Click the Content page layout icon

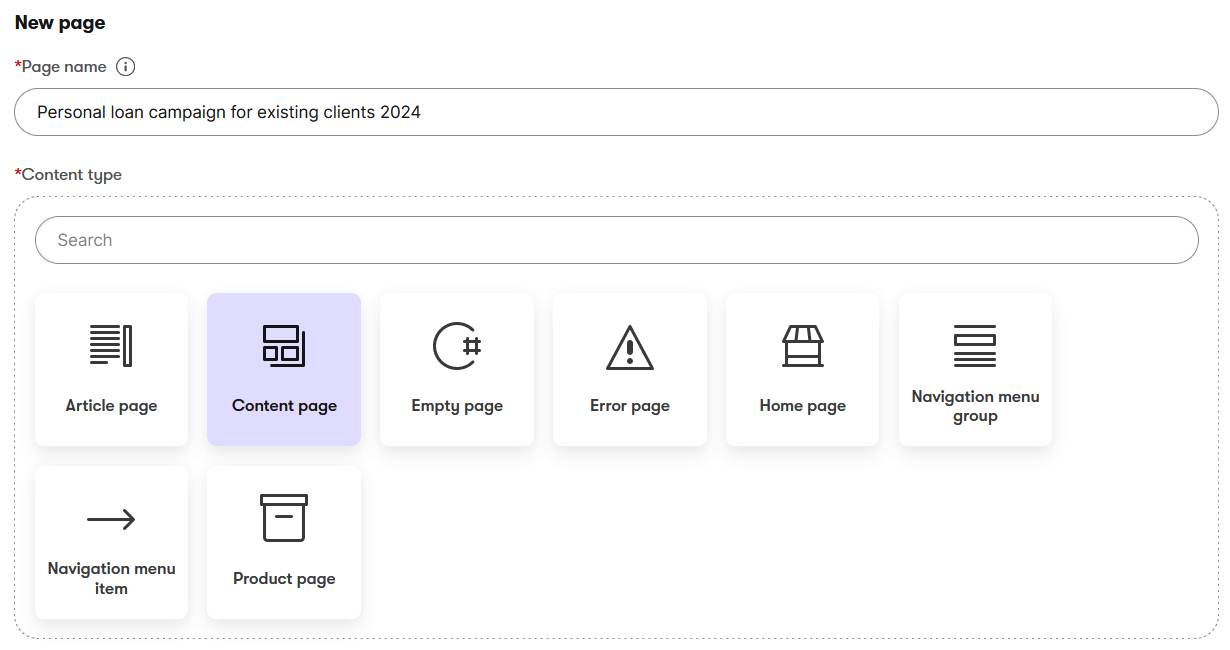pyautogui.click(x=284, y=346)
